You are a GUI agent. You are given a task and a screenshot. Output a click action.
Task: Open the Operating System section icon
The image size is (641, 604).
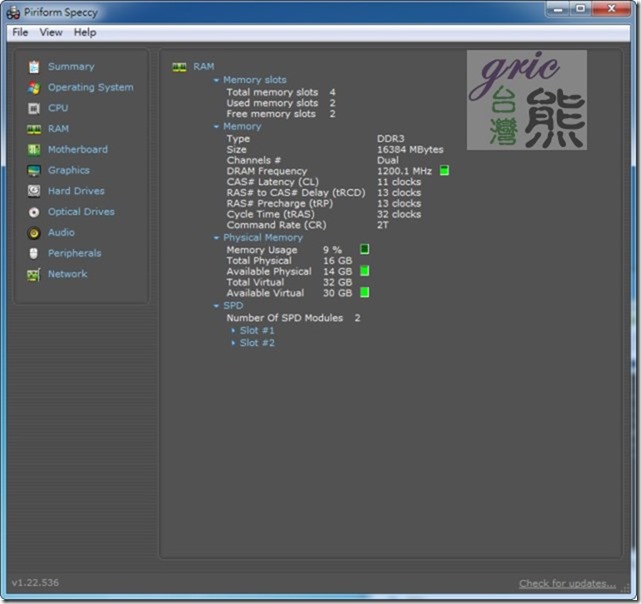click(34, 88)
